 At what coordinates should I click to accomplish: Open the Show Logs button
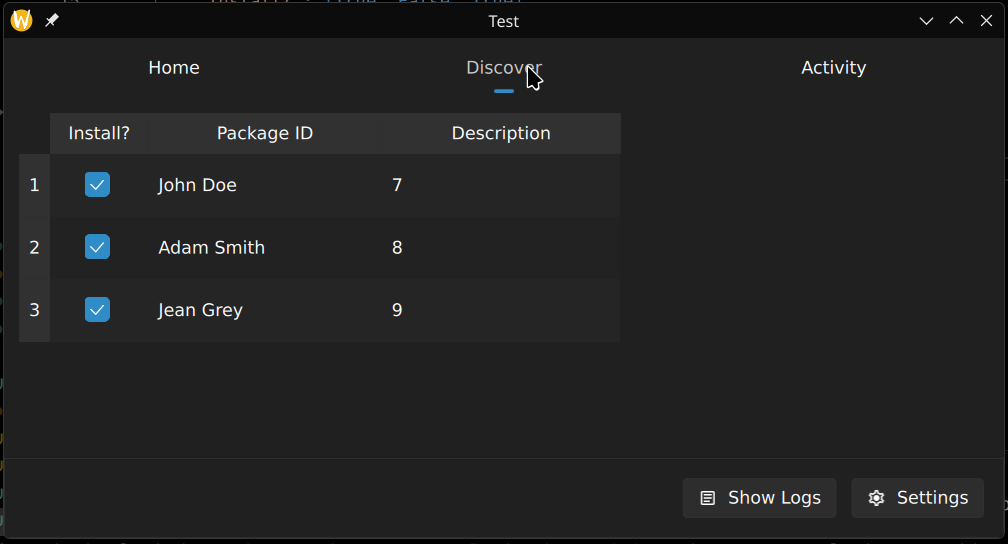point(759,498)
